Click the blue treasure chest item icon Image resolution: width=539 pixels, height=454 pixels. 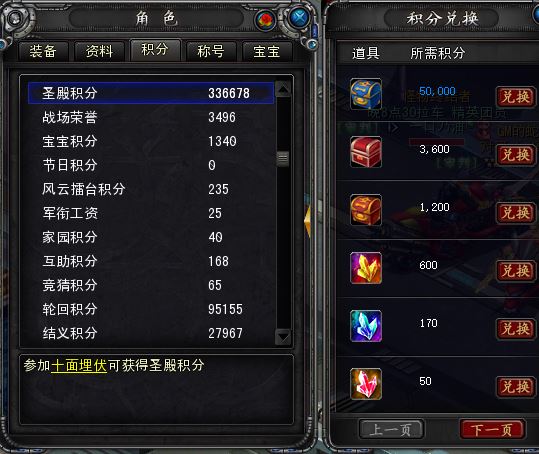(366, 94)
